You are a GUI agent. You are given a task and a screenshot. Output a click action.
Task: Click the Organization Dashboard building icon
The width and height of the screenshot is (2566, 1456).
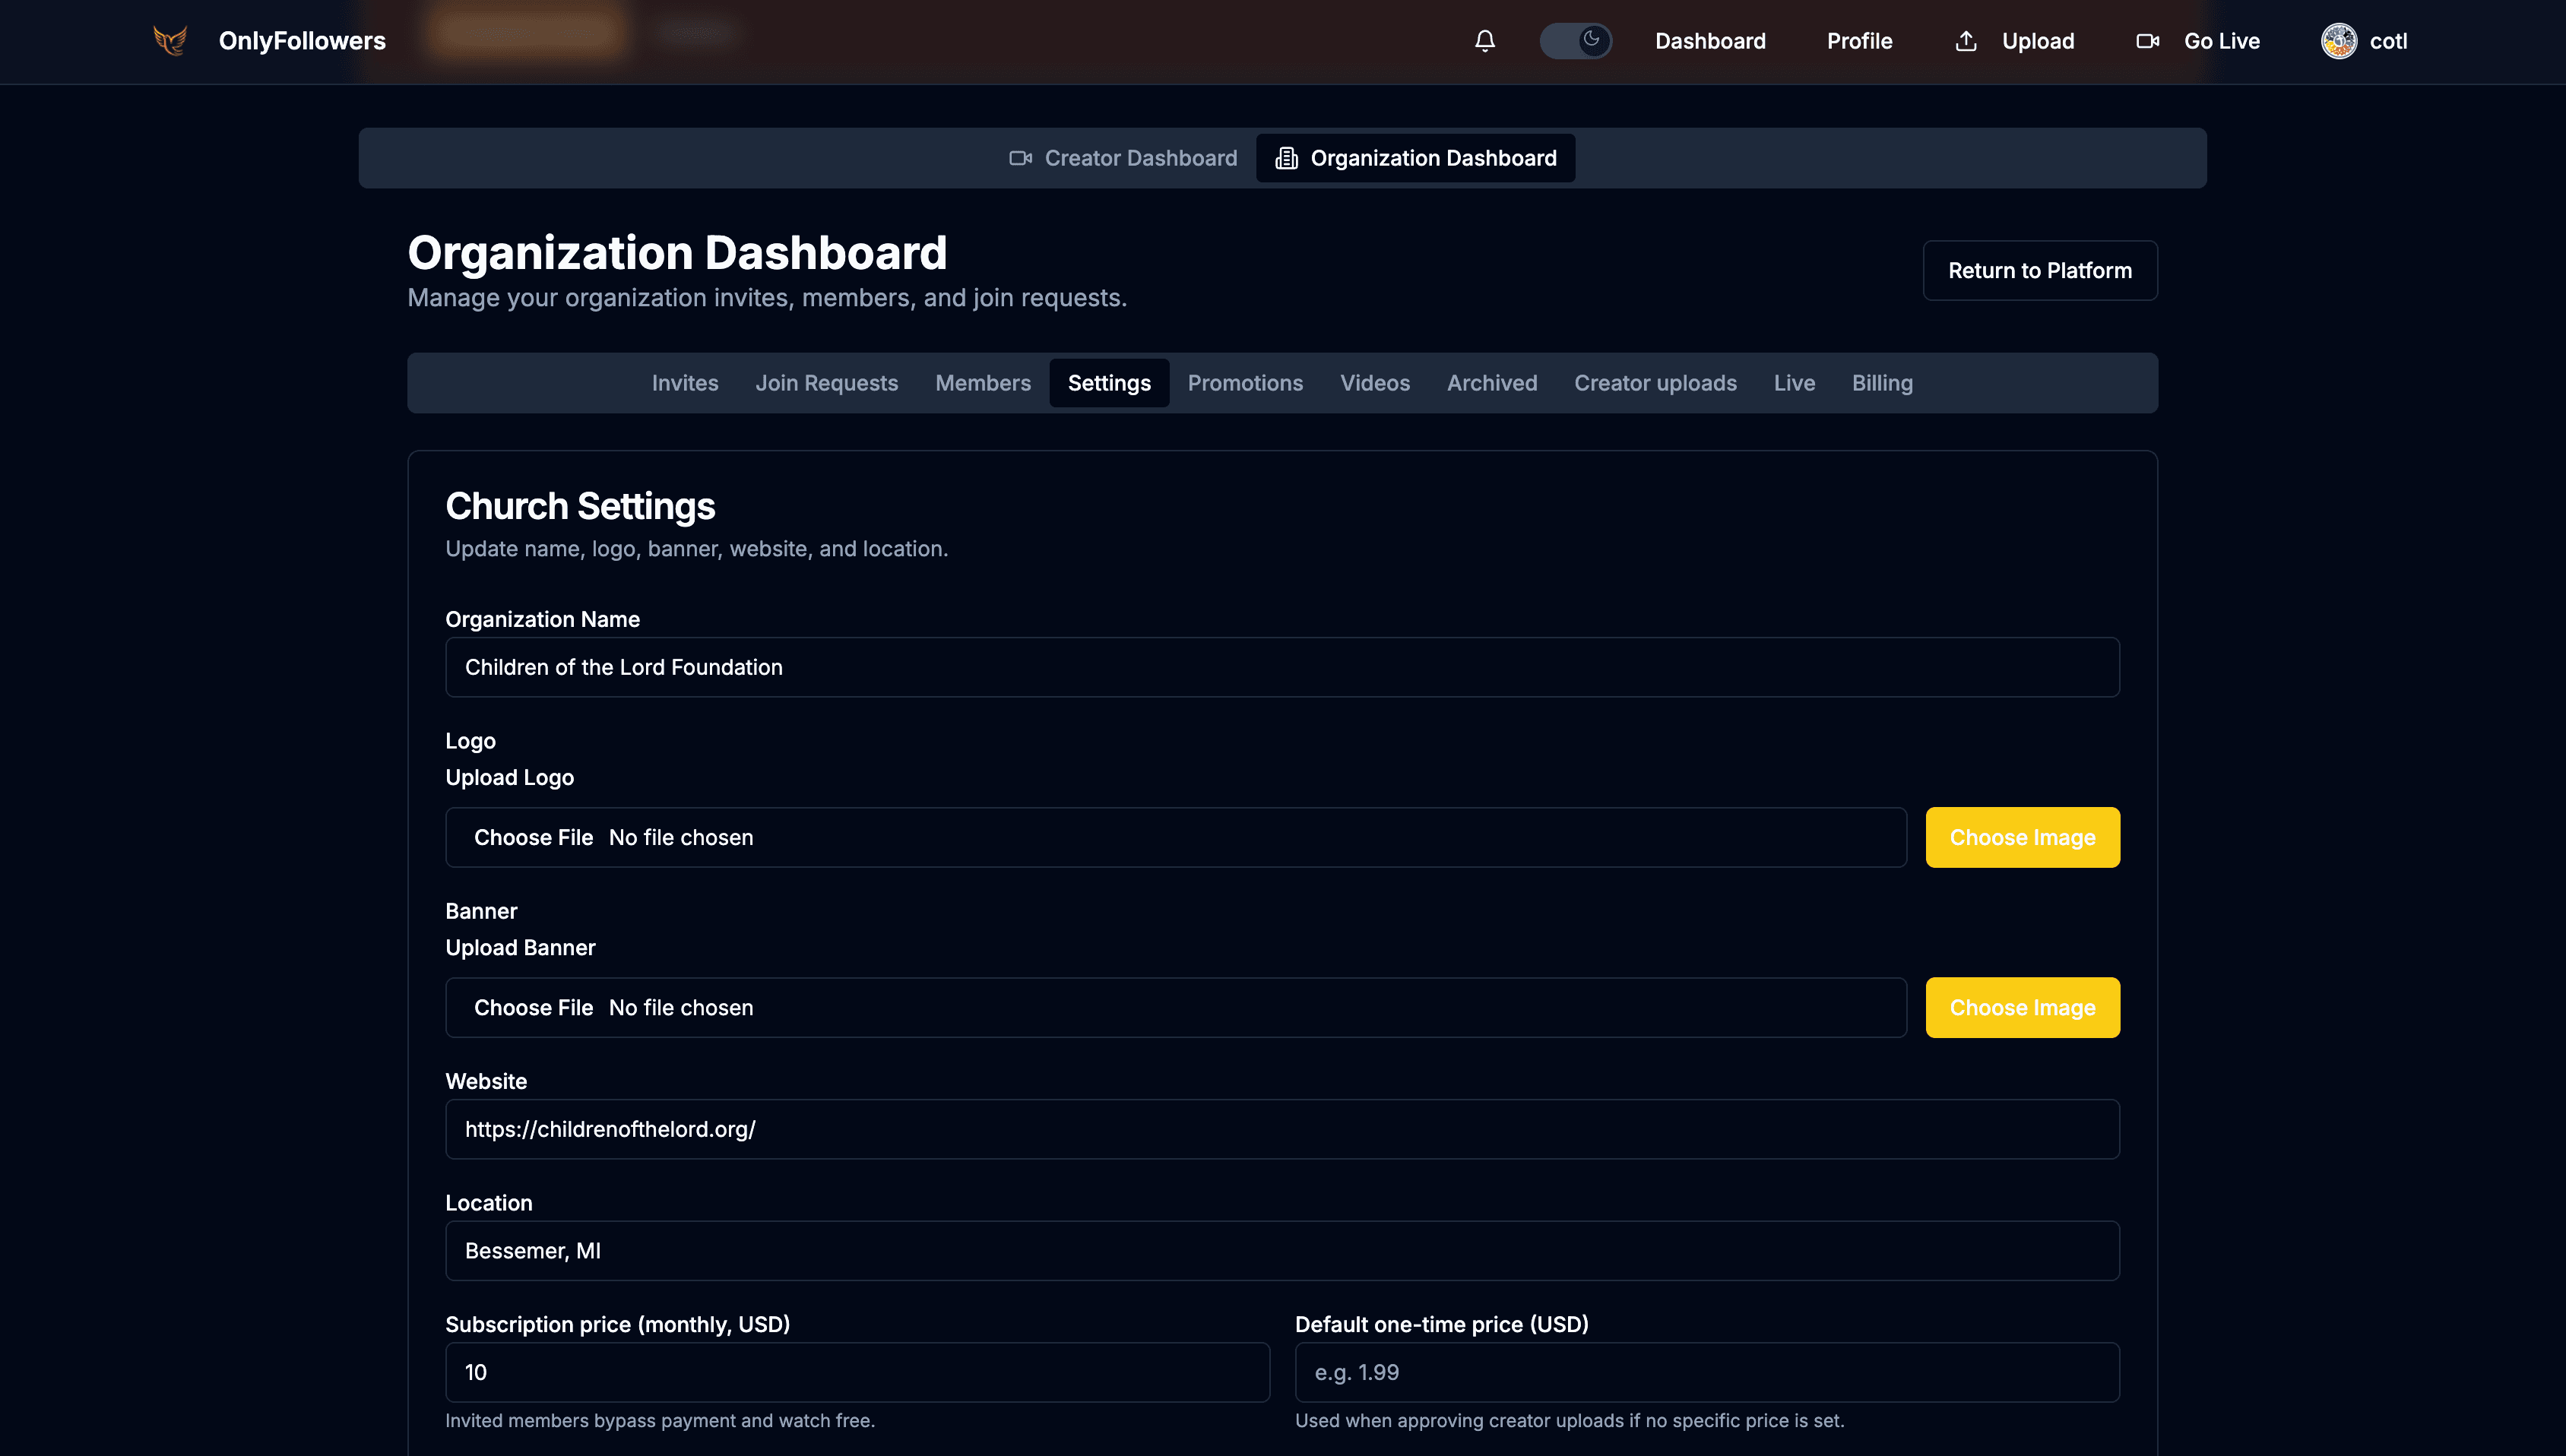coord(1285,157)
